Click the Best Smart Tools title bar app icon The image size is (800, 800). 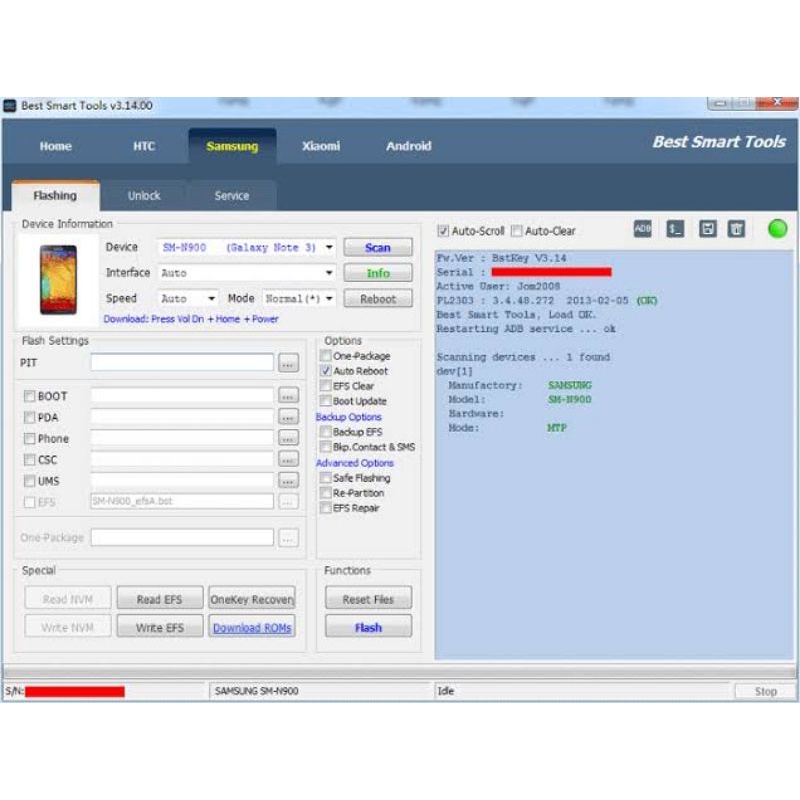[x=10, y=106]
